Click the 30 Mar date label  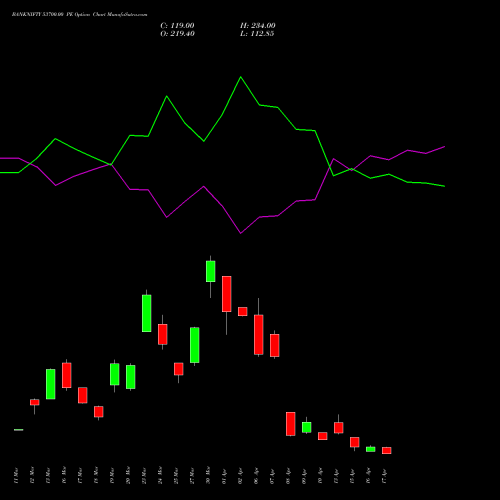[208, 475]
